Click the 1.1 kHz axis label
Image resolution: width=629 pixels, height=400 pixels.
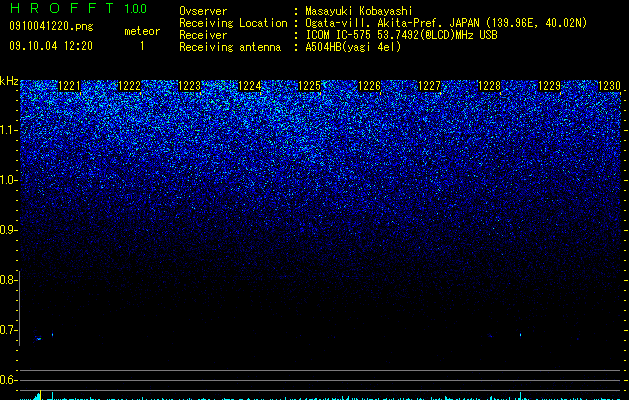pos(8,130)
